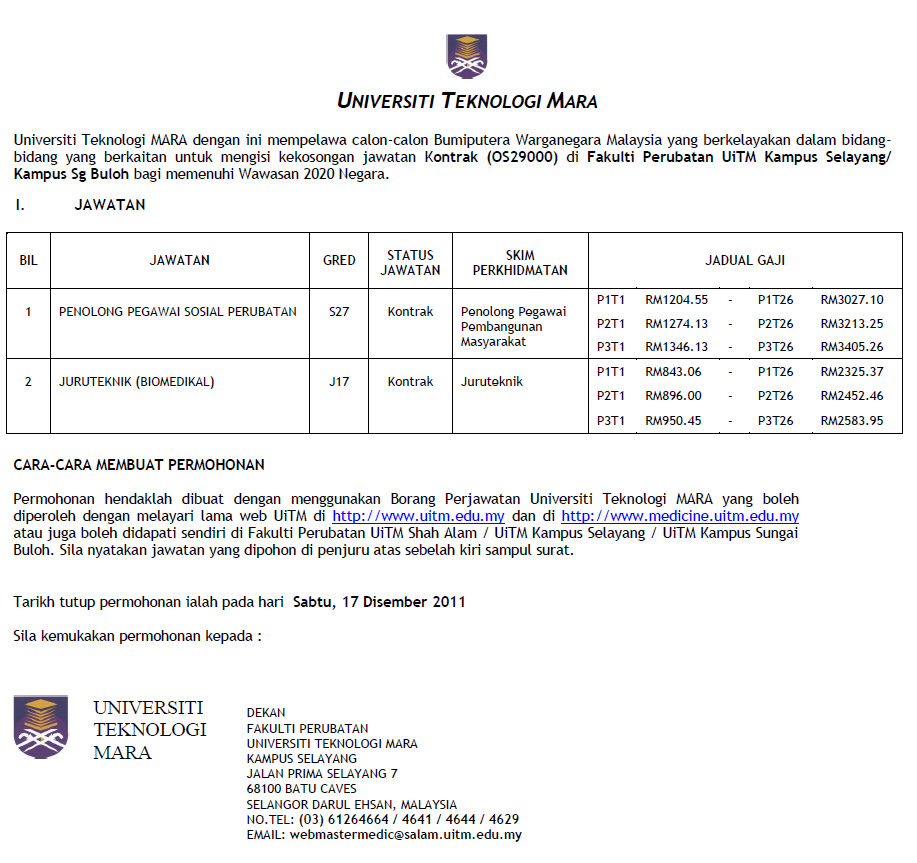Click salary value 'RM1274.13'
This screenshot has height=863, width=917.
coord(677,324)
